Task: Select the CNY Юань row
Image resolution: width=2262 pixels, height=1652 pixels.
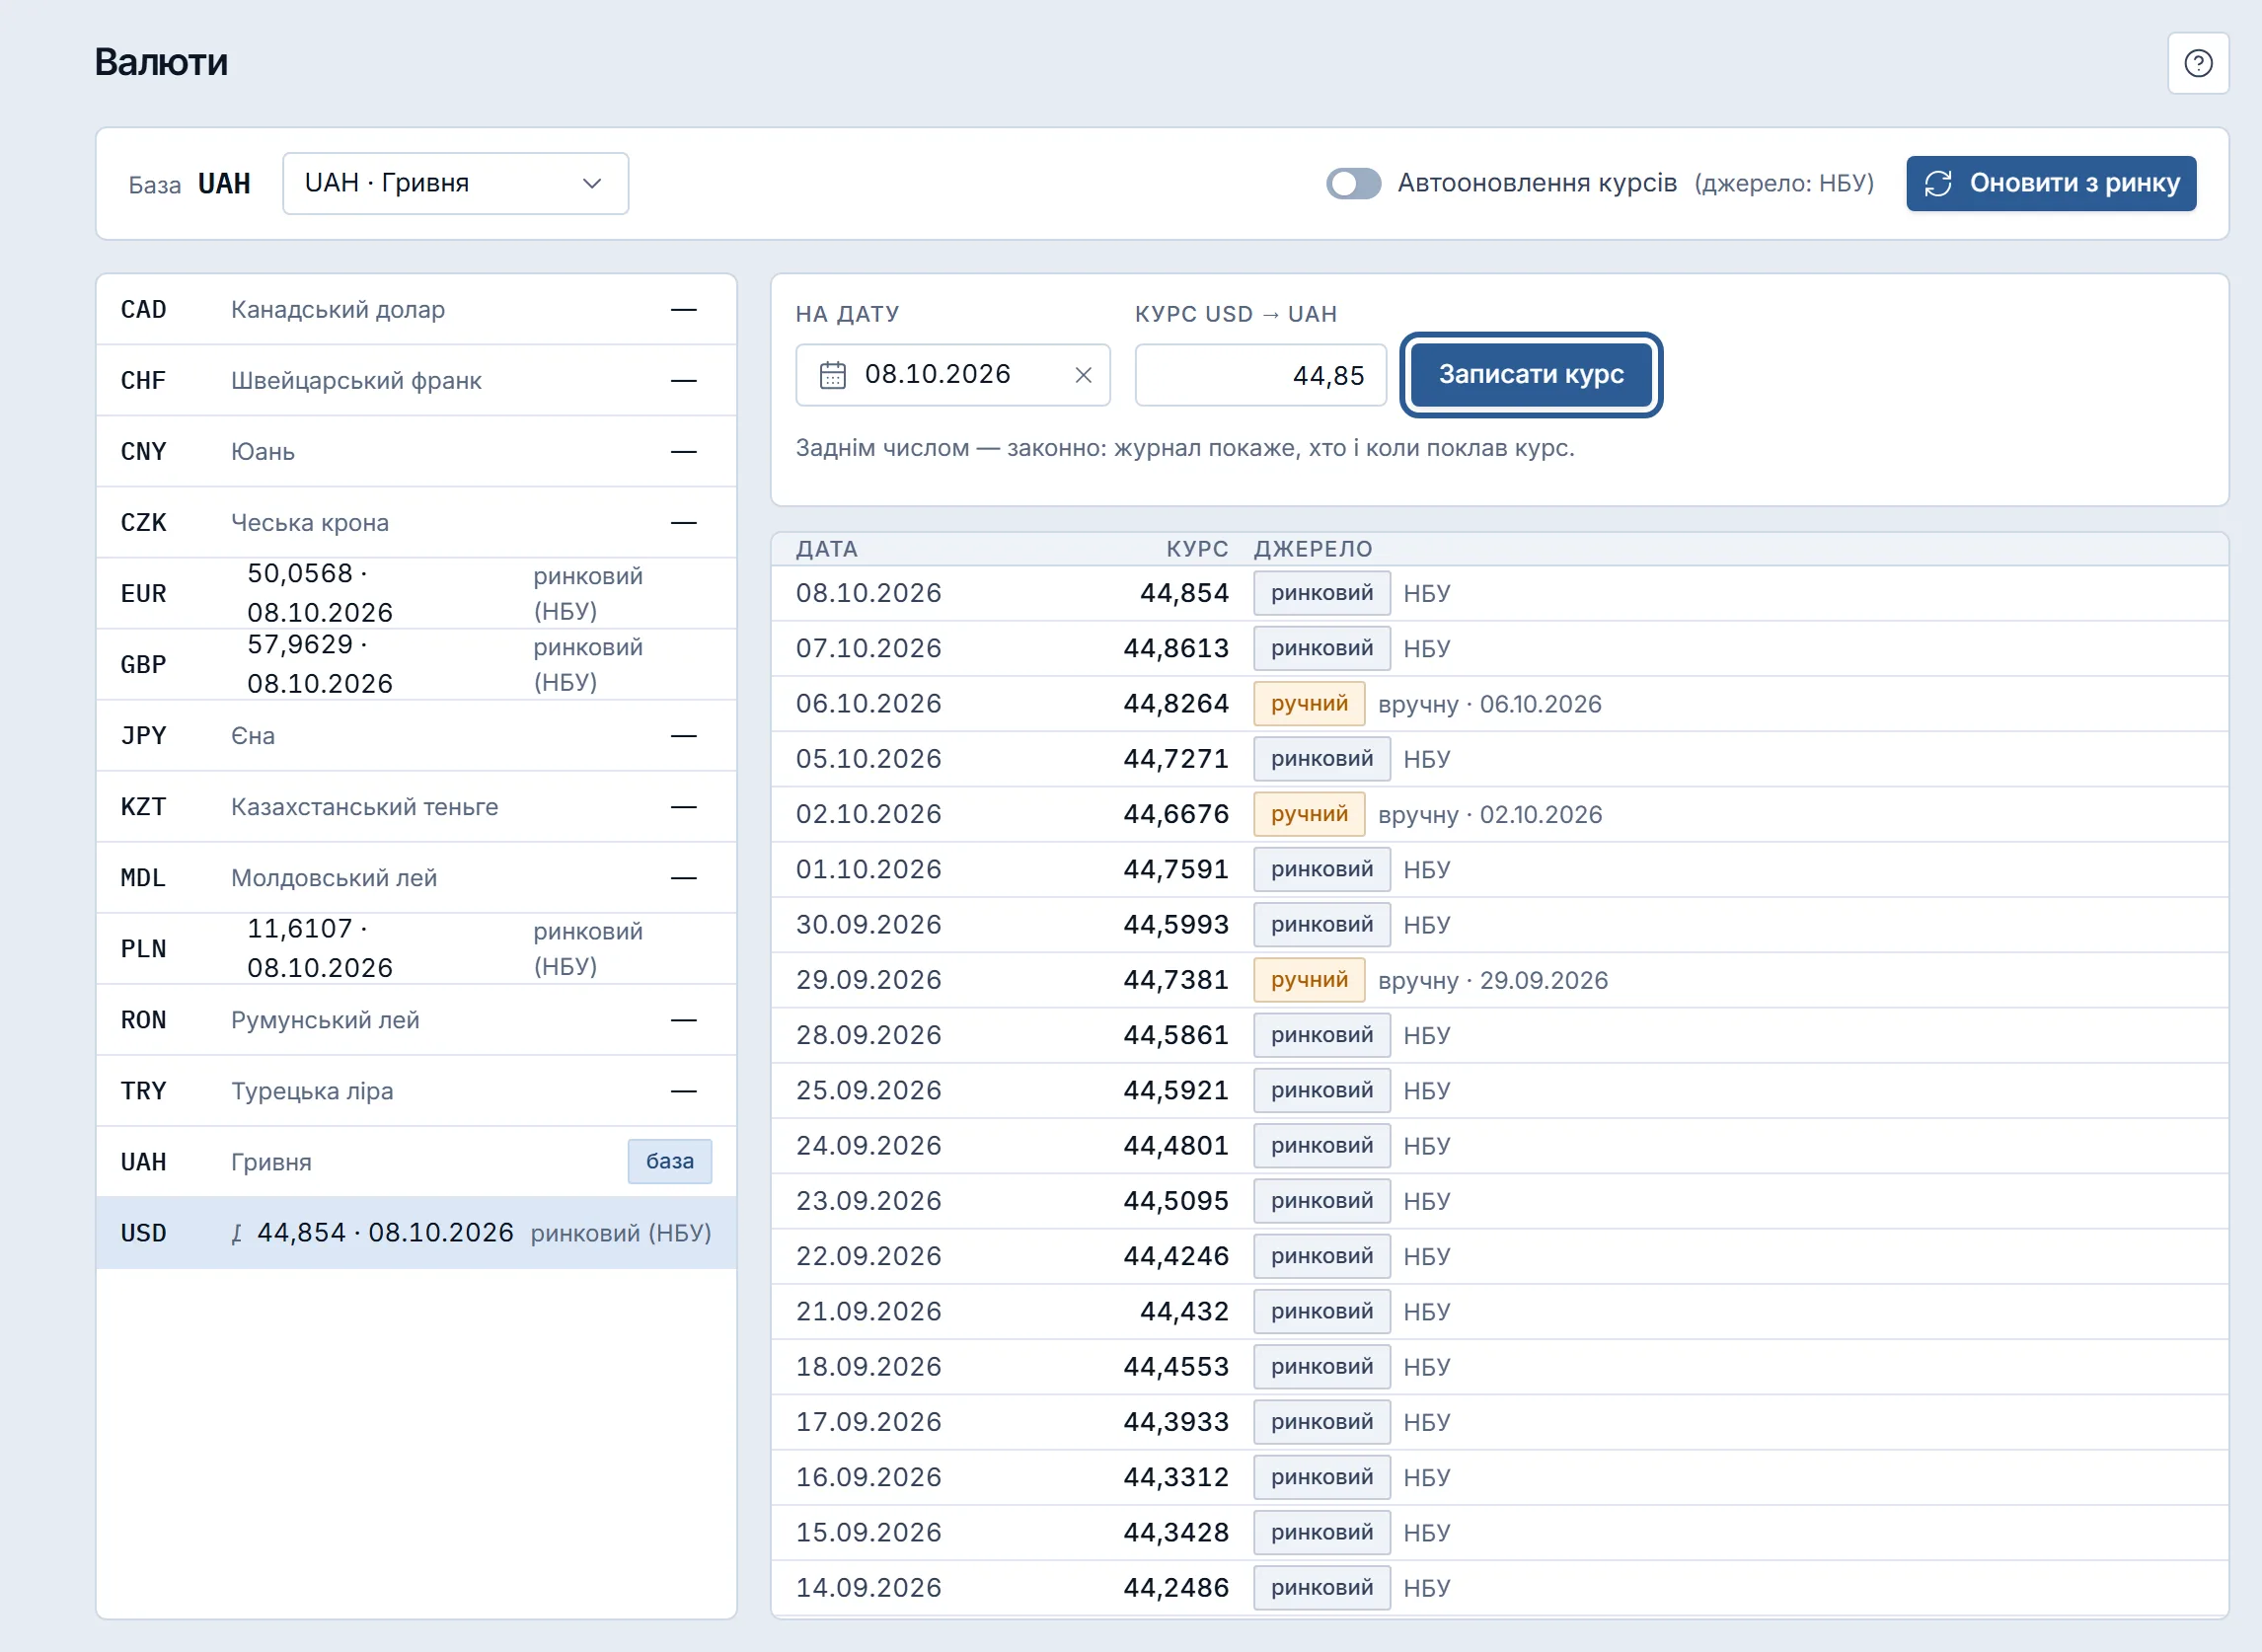Action: (416, 452)
